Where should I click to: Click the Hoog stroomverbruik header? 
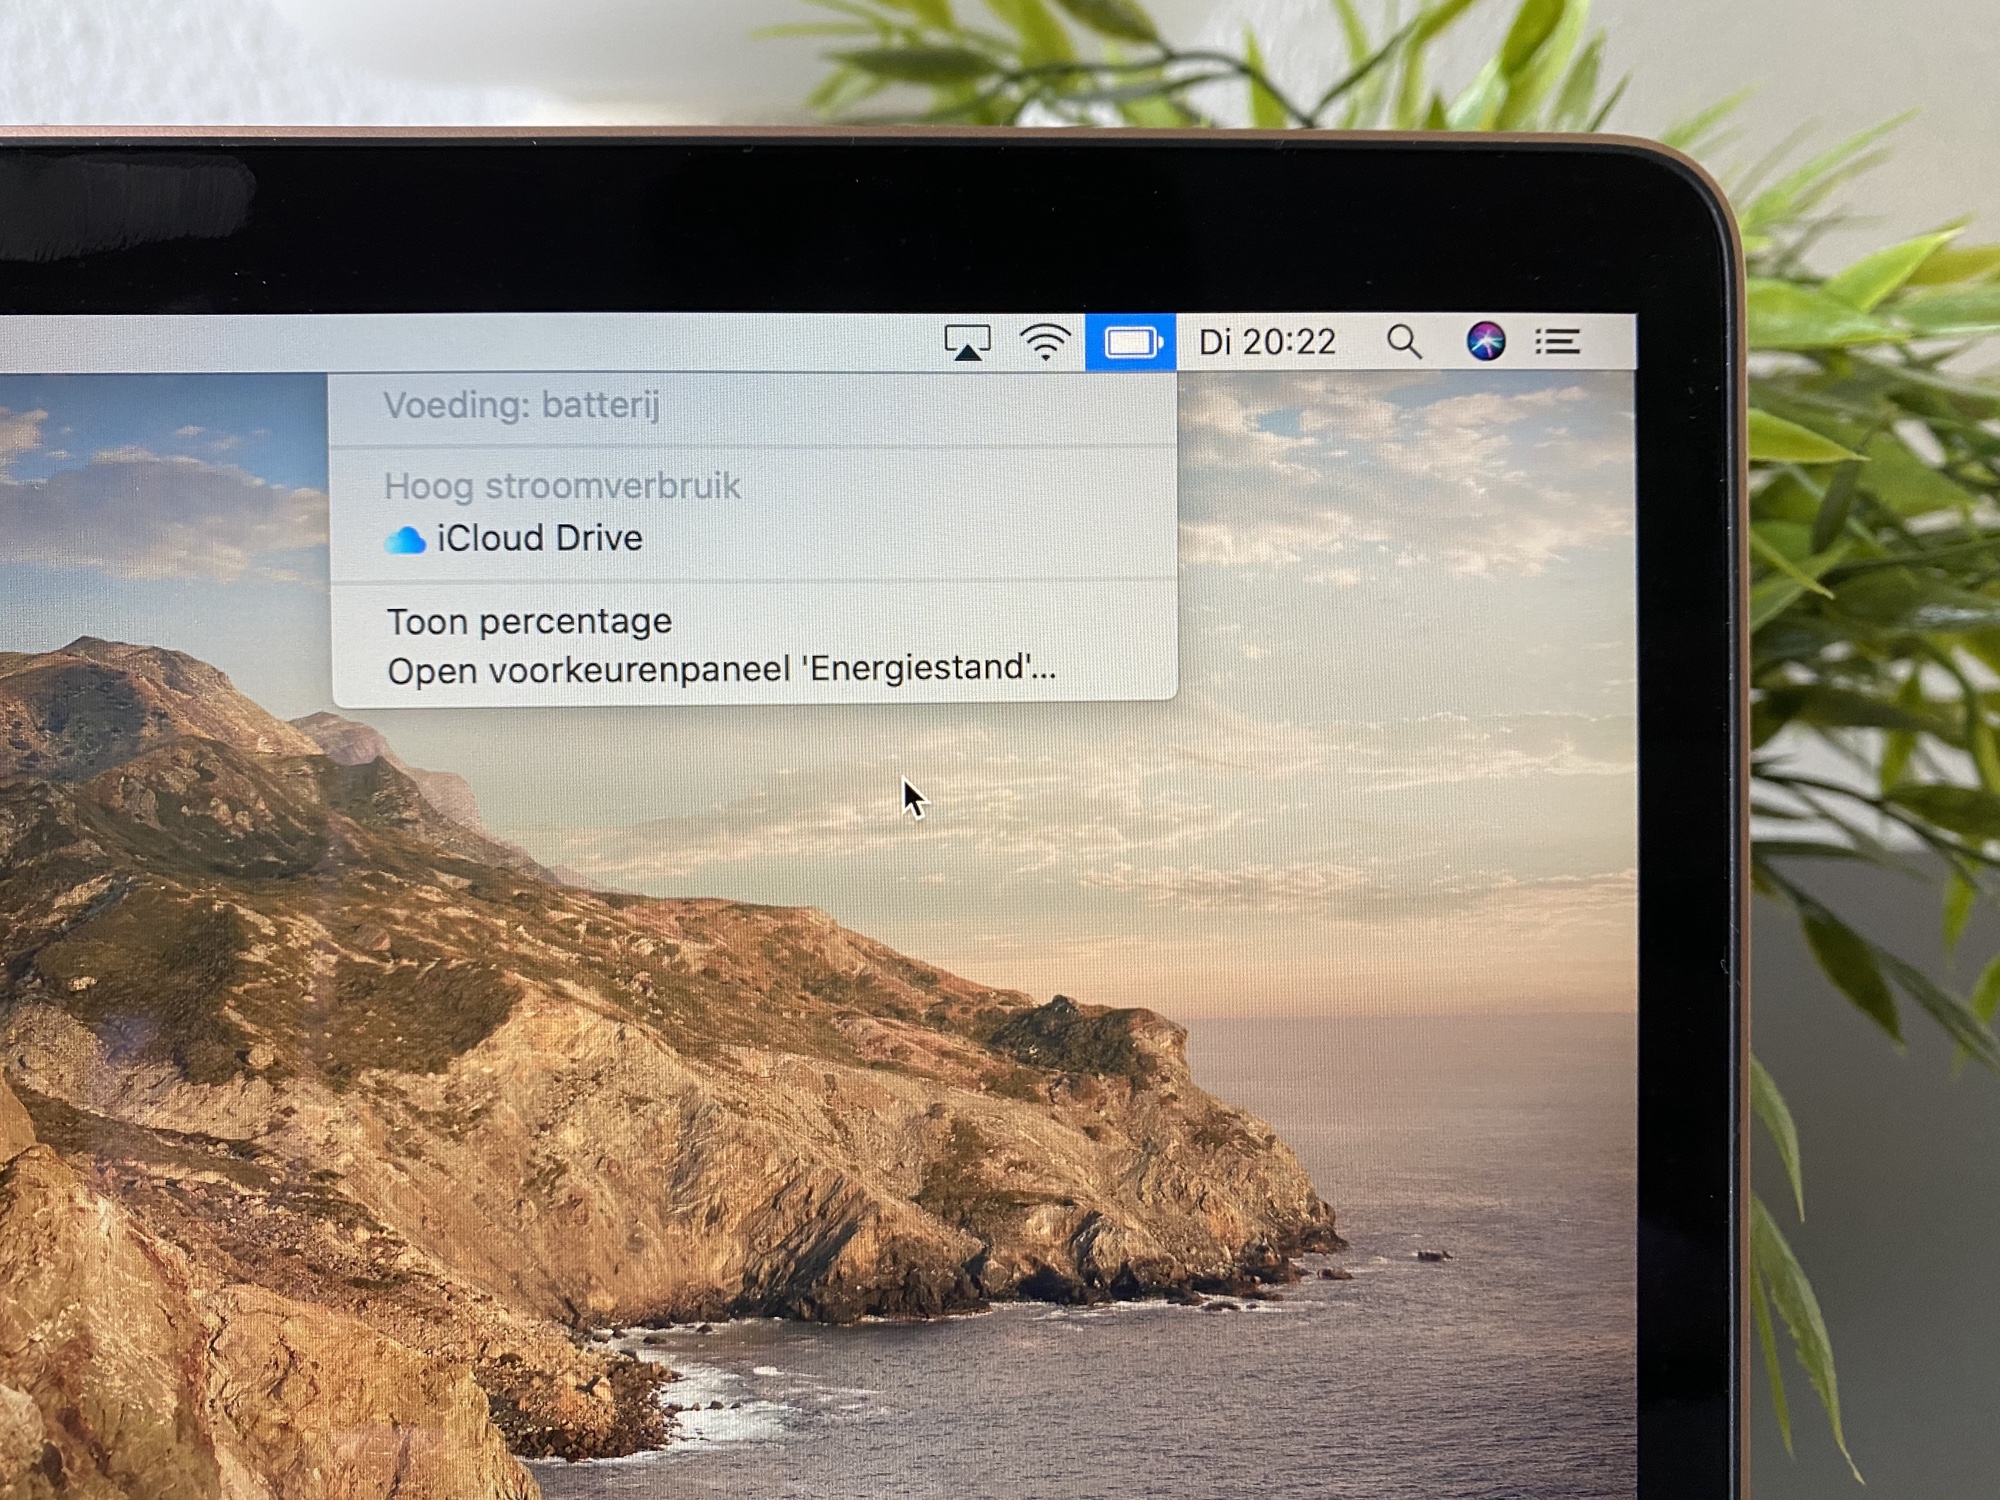click(x=562, y=486)
